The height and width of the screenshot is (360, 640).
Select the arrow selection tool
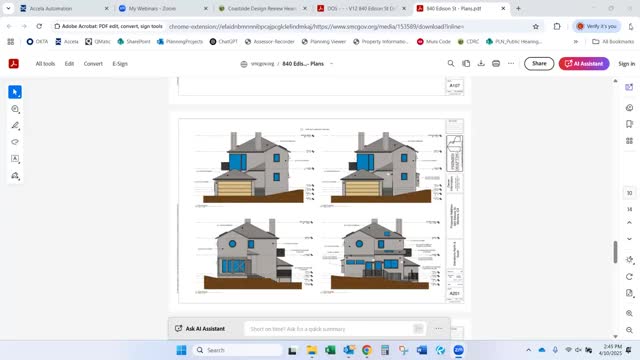pyautogui.click(x=15, y=92)
